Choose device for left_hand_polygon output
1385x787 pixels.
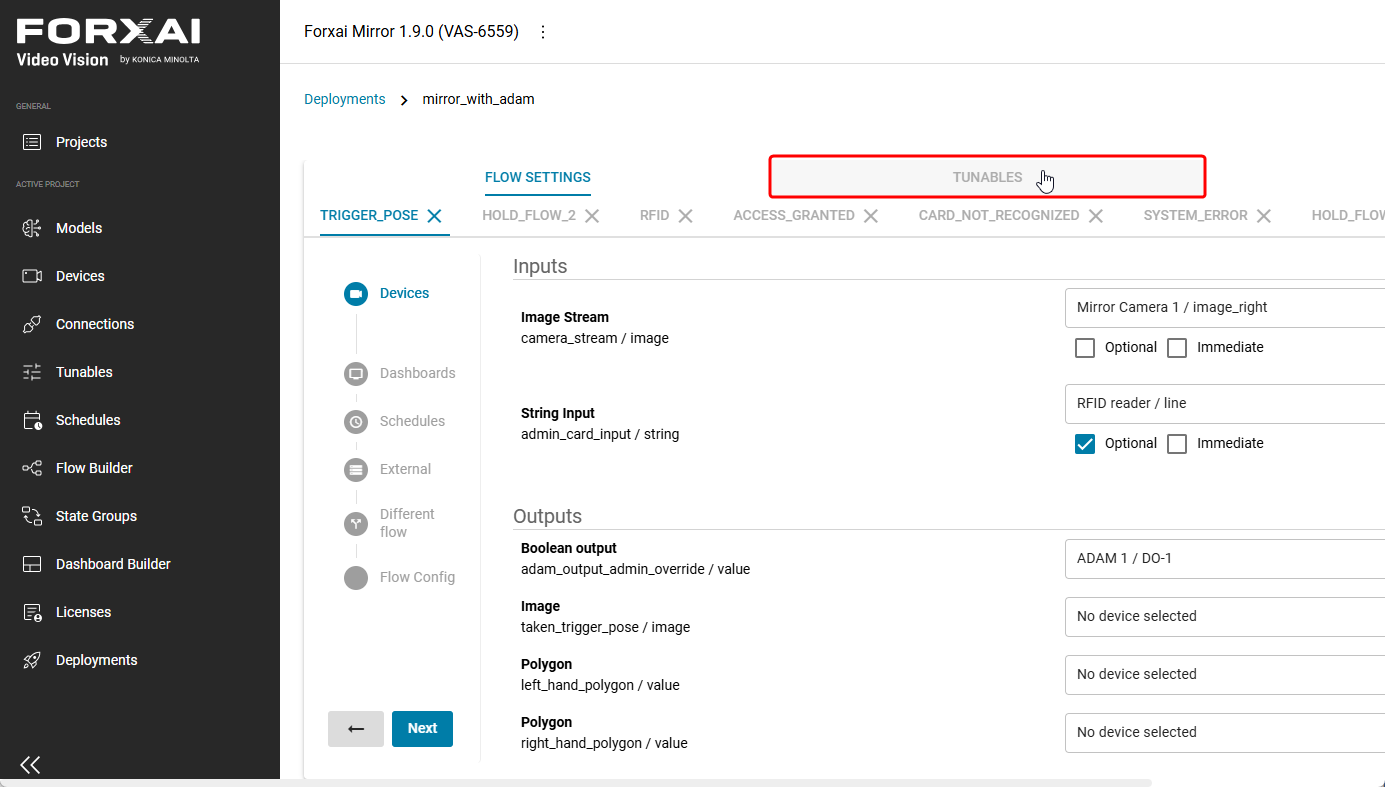(1225, 674)
